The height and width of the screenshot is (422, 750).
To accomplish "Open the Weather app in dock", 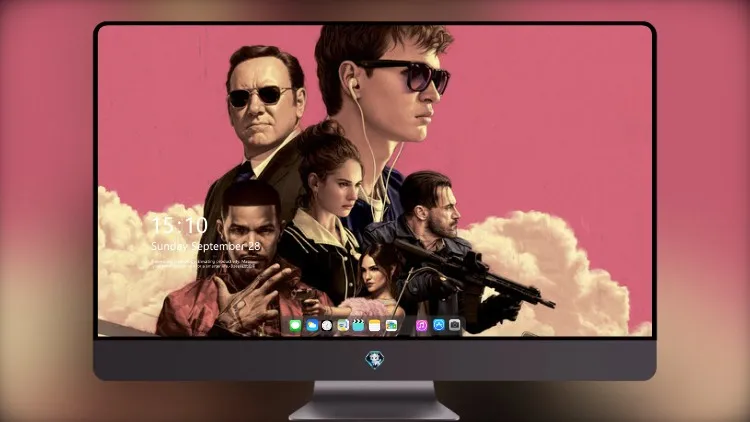I will point(312,326).
